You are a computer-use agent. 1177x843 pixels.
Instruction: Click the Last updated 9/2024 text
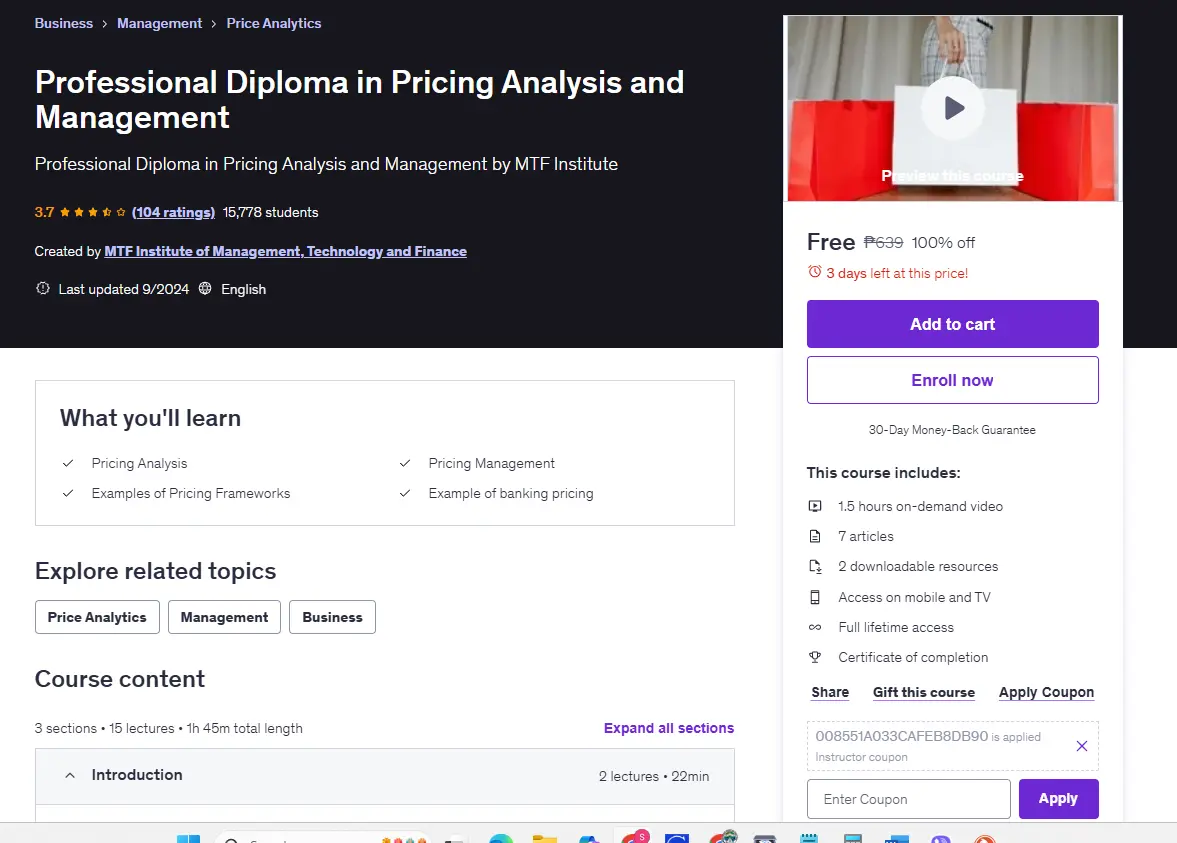pyautogui.click(x=124, y=289)
